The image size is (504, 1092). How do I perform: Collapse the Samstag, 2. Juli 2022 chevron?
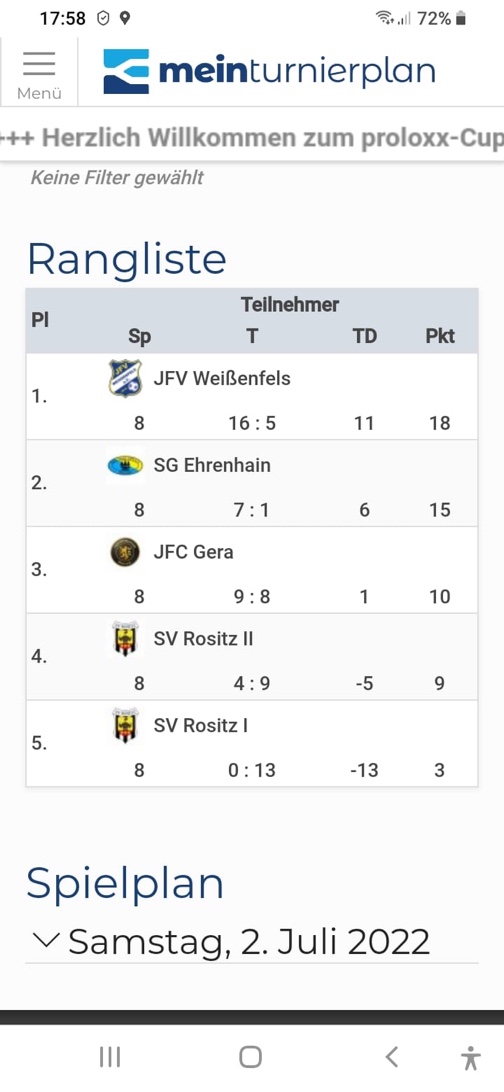click(46, 940)
